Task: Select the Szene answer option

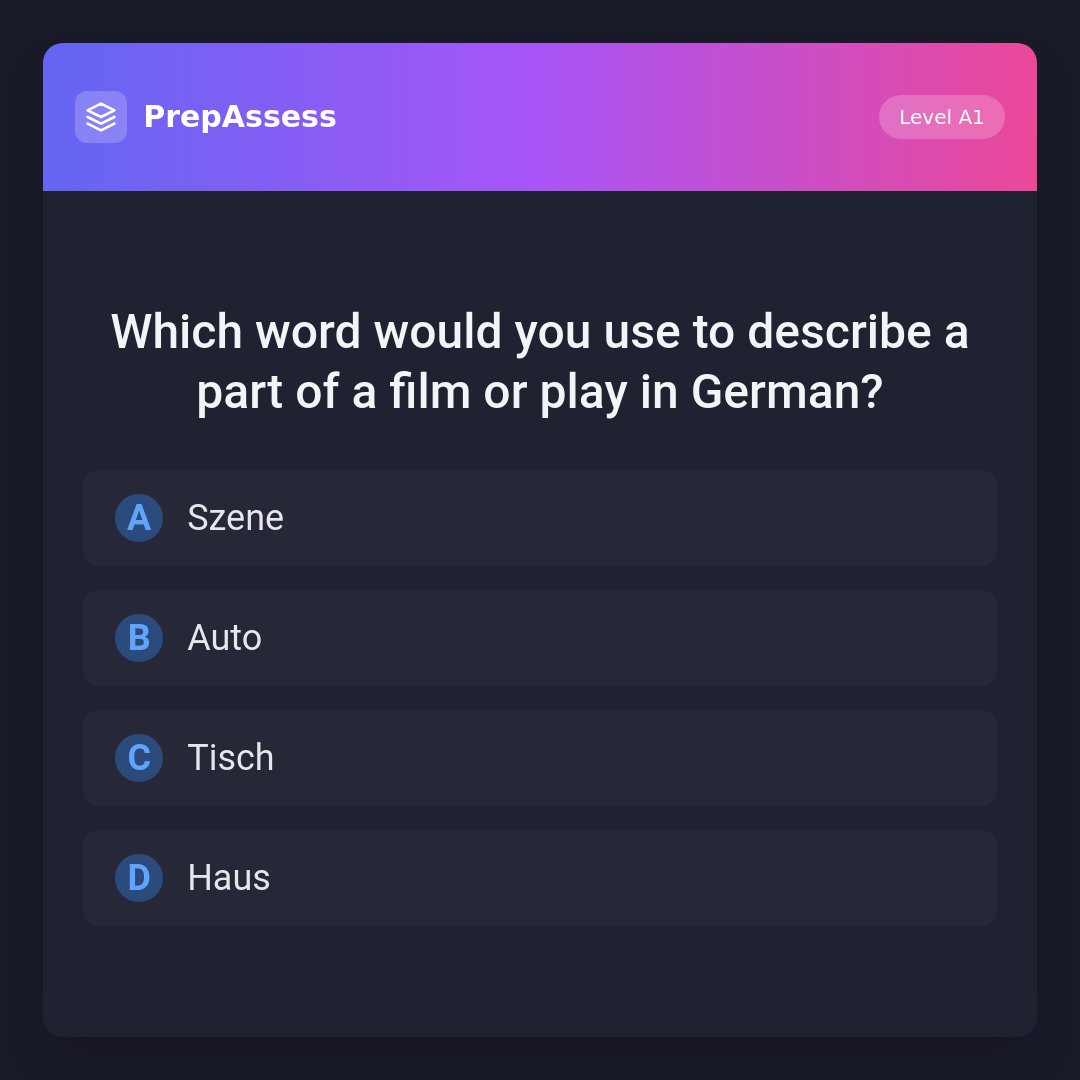Action: (600, 518)
